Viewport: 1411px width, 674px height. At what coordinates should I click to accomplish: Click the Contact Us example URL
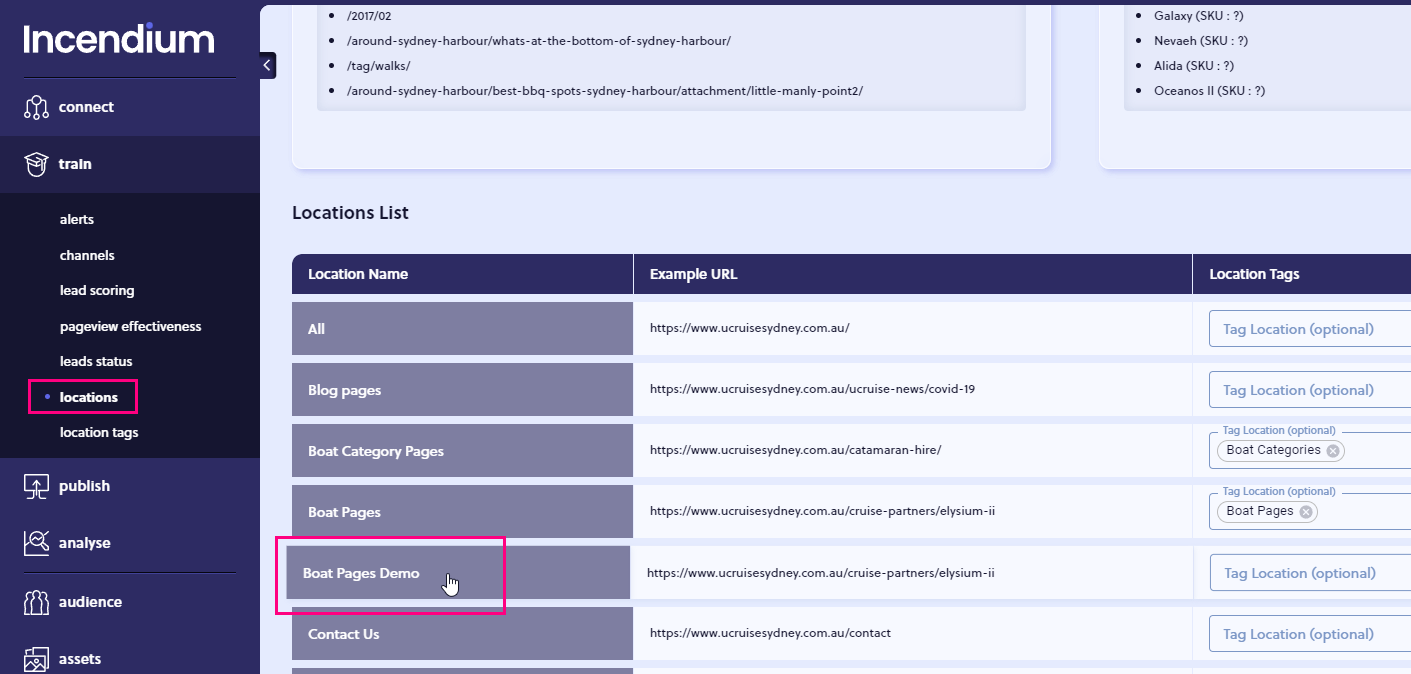[770, 633]
